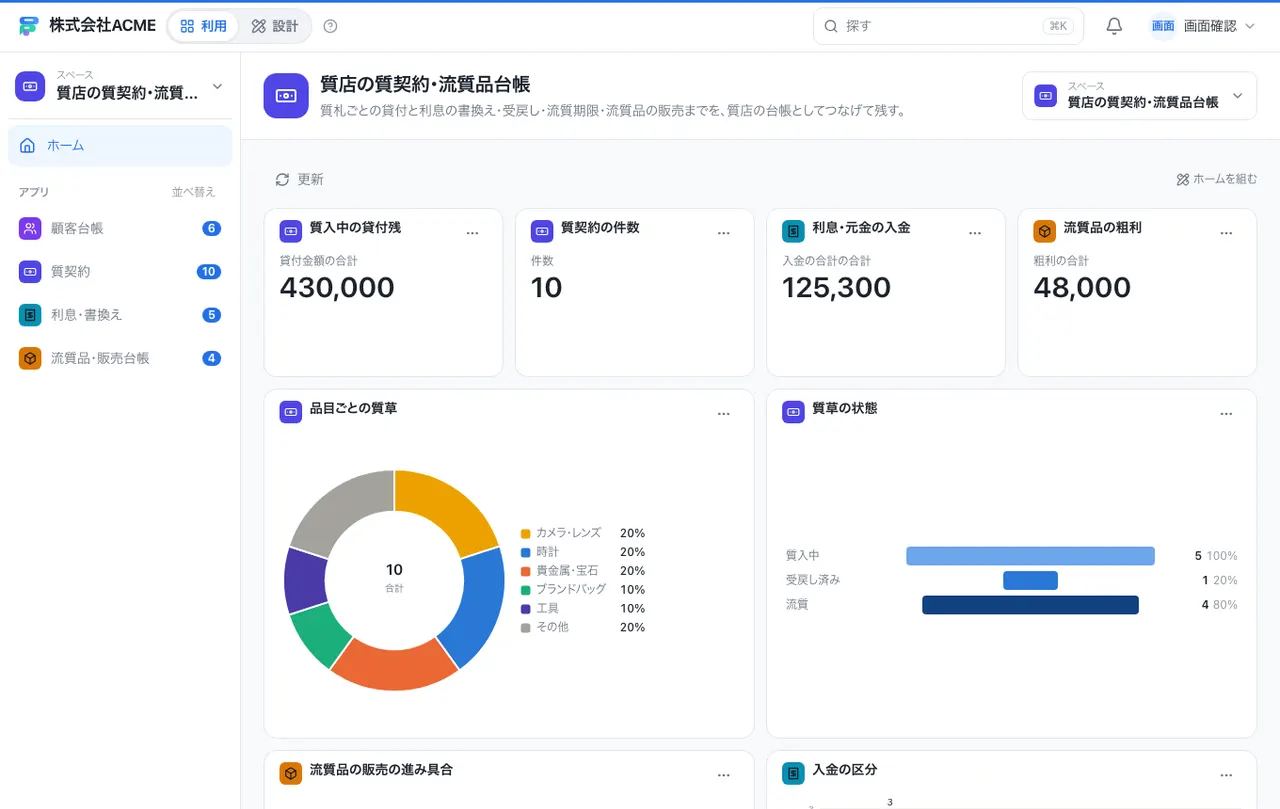Expand the sidebar space selector
Screen dimensions: 1280x809
tap(120, 86)
